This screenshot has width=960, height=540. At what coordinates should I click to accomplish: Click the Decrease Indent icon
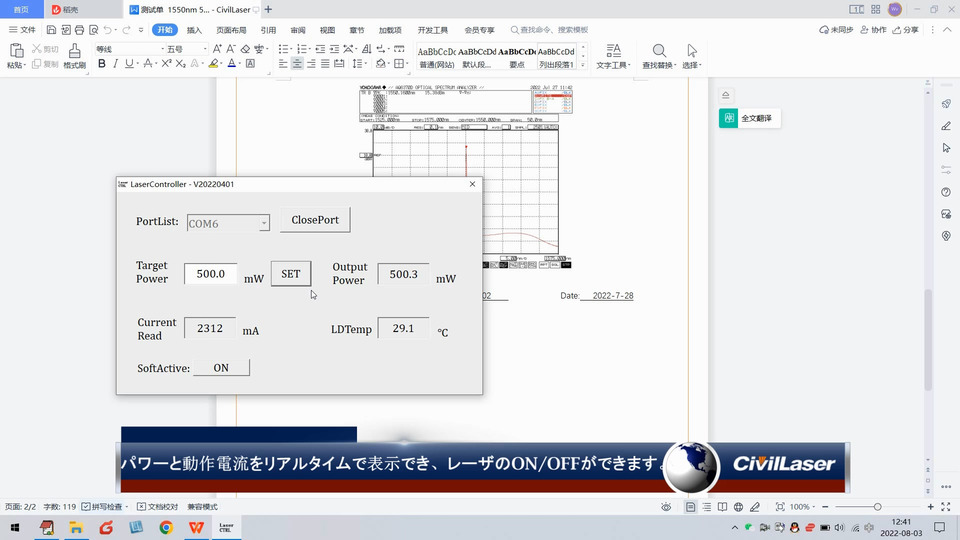(320, 49)
